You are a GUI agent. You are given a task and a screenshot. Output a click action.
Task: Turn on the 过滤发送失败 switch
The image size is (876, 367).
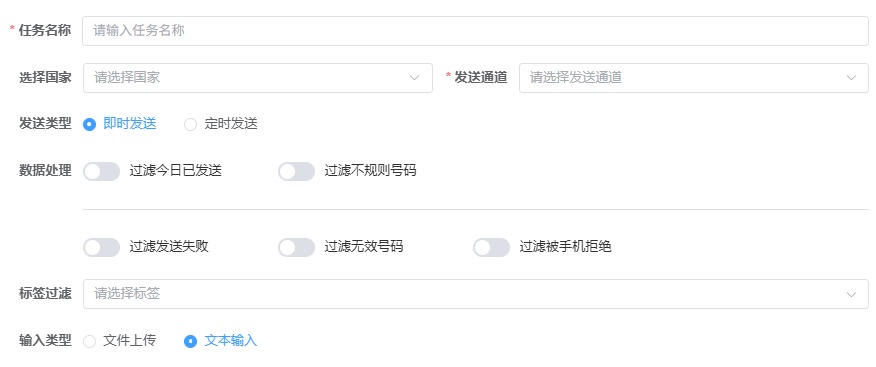point(102,247)
